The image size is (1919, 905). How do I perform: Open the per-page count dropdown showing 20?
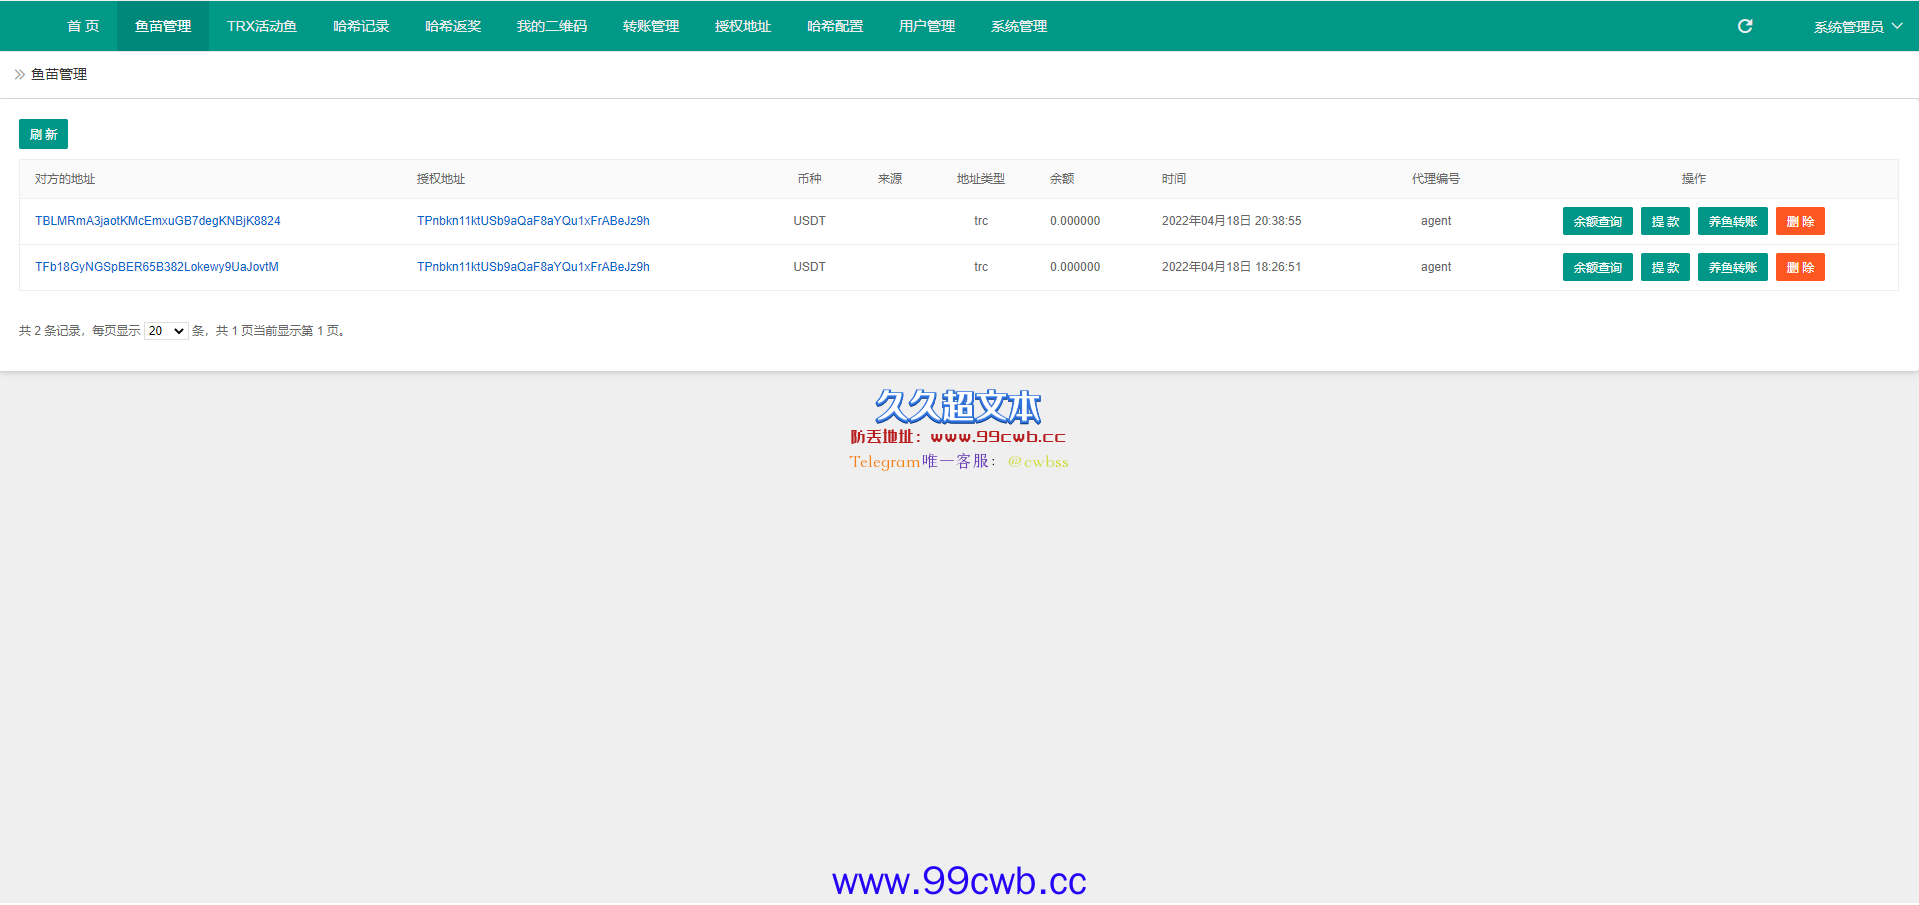[x=166, y=331]
